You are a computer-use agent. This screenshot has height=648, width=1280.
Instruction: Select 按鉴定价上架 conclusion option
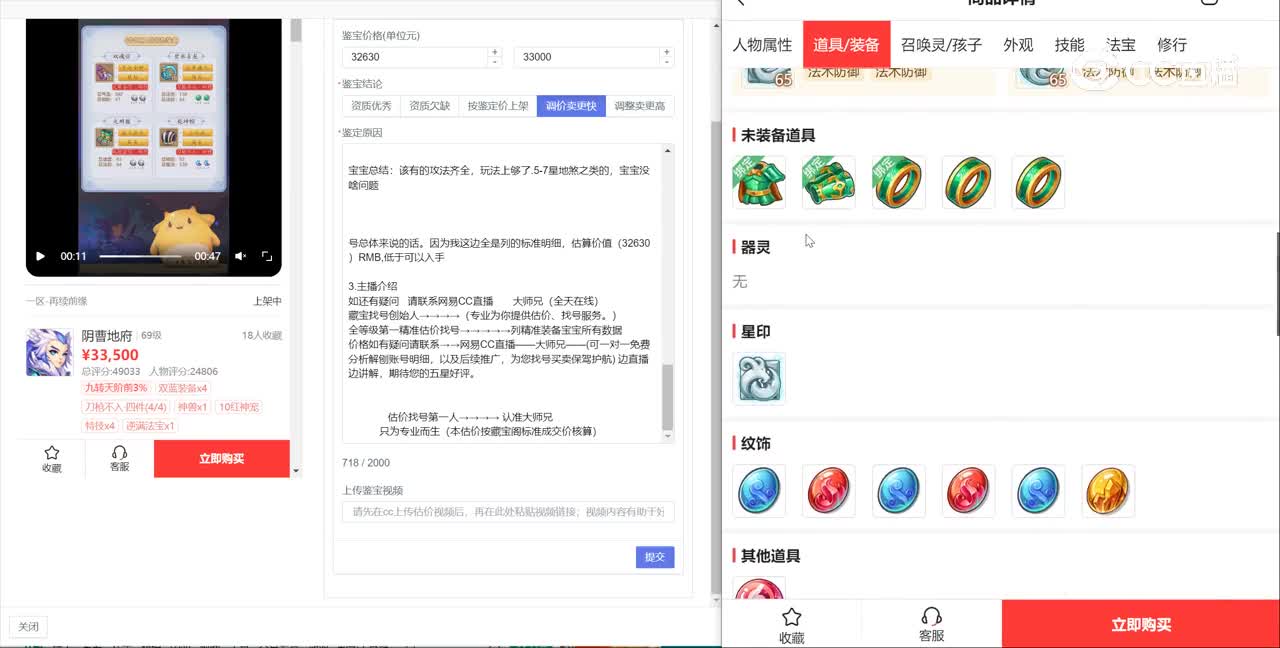(x=497, y=106)
